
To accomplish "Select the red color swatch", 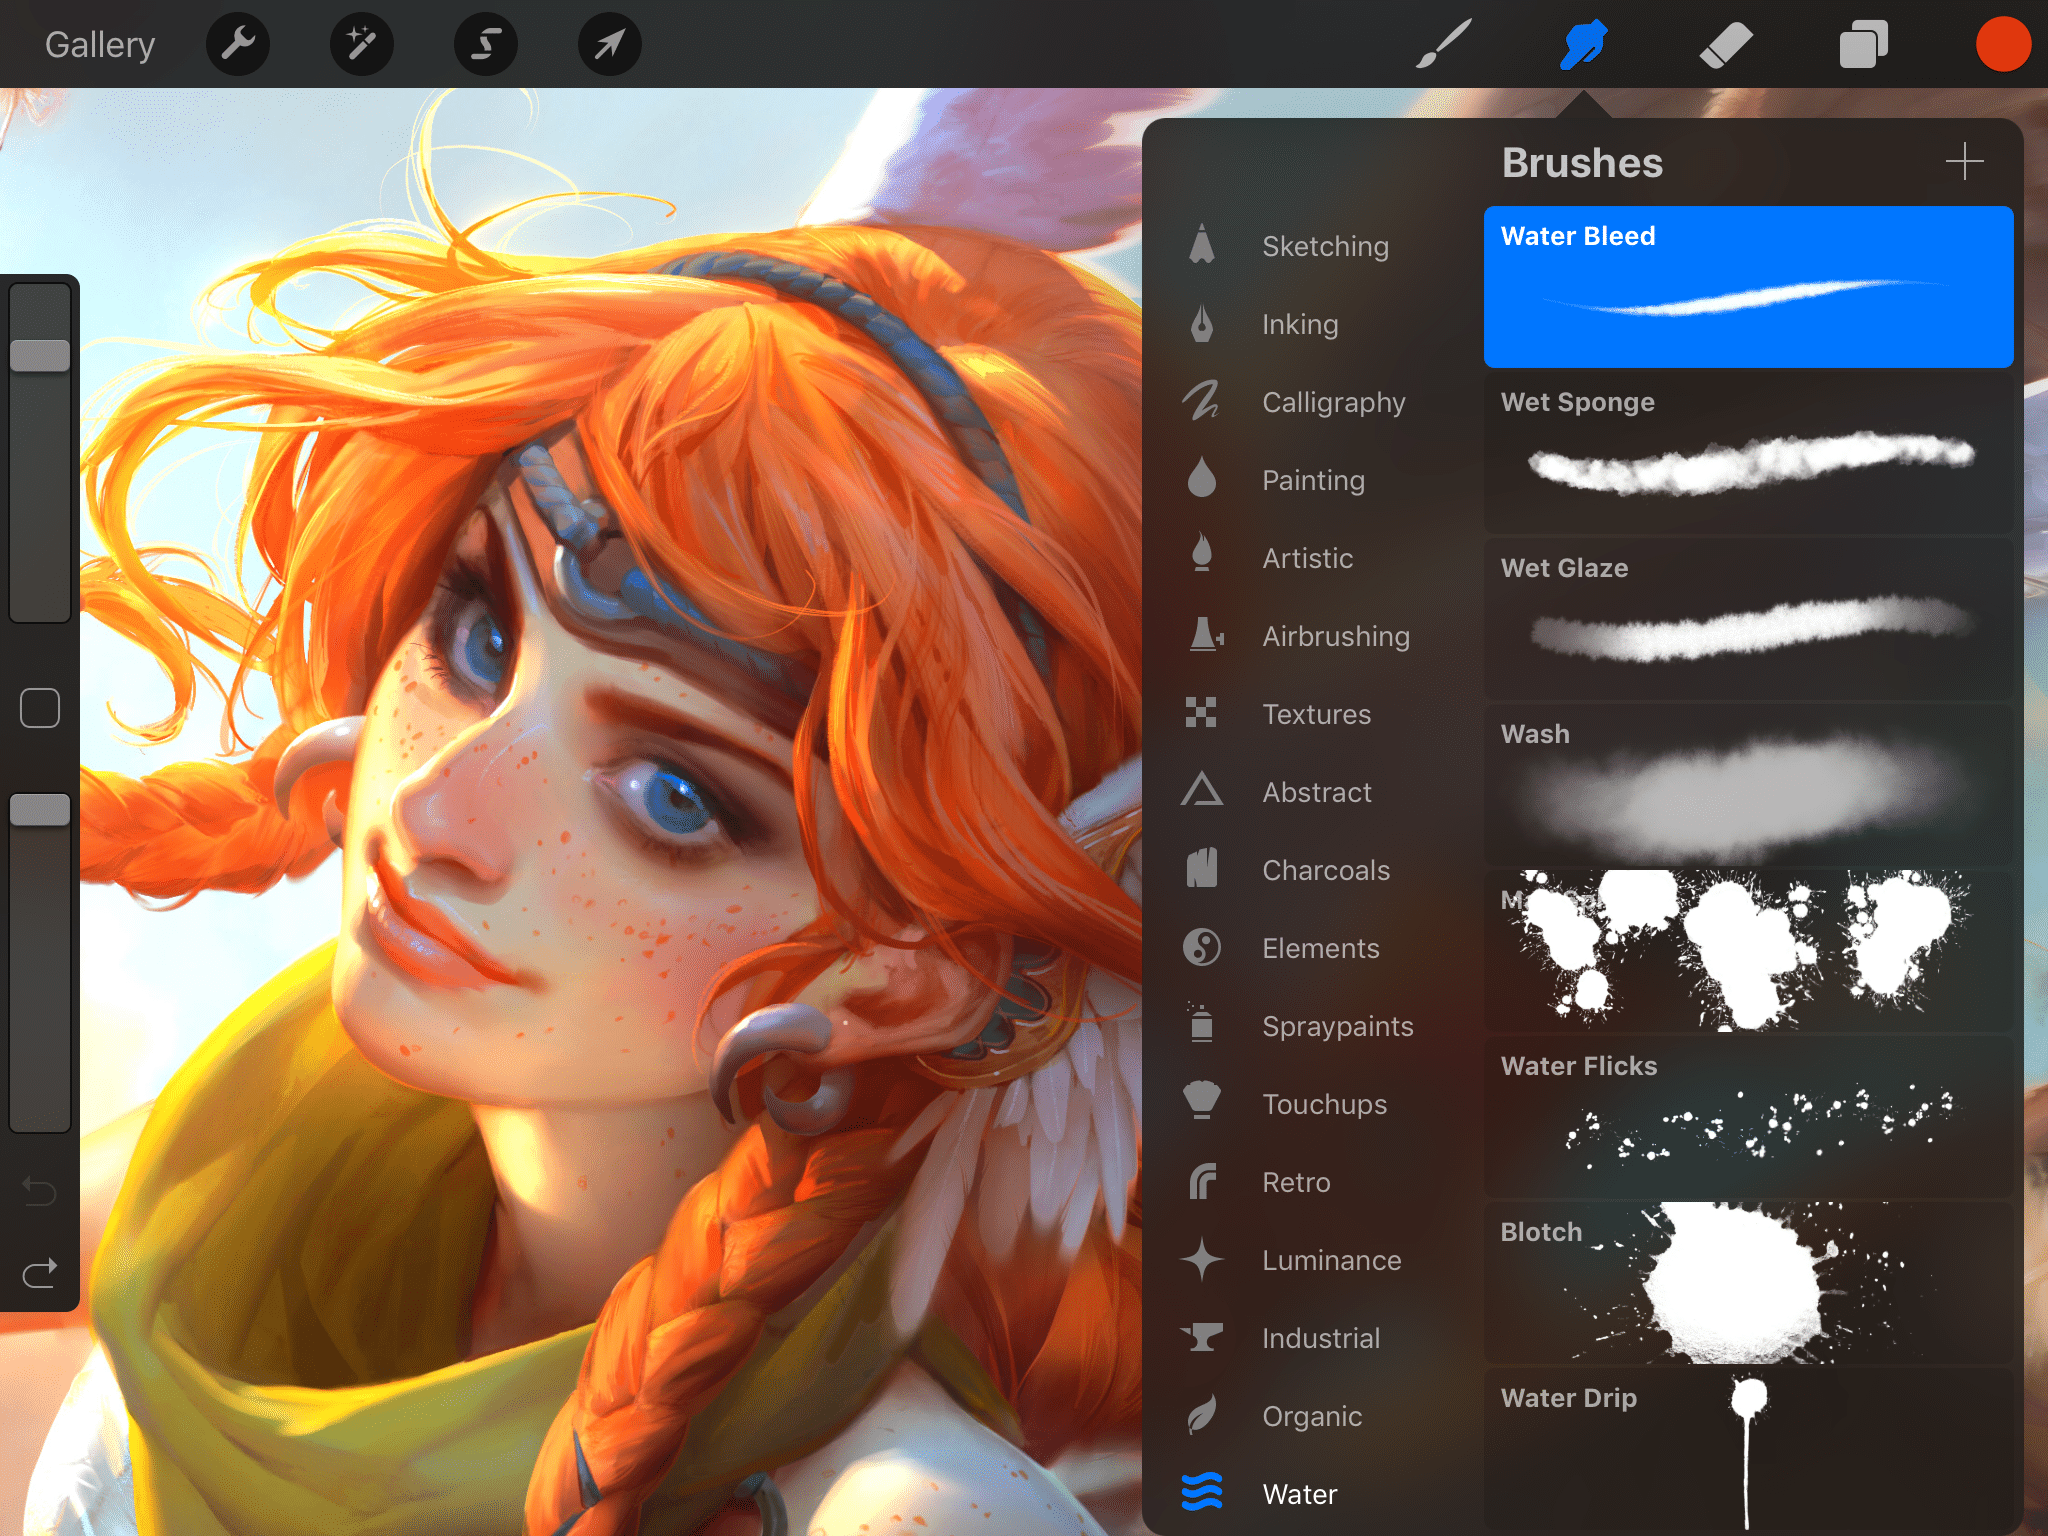I will click(x=2000, y=44).
